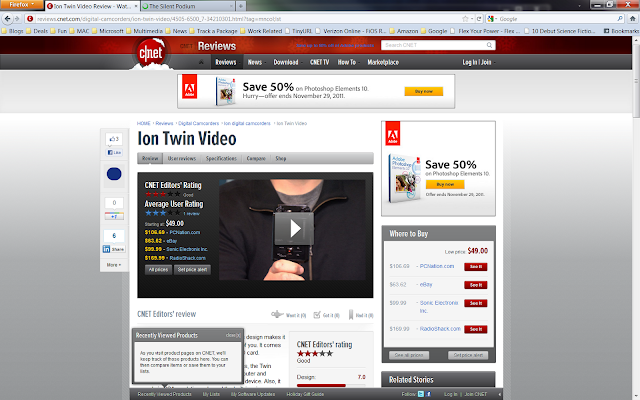Click the Ion digital camcorders breadcrumb
Viewport: 640px width, 400px height.
pos(247,123)
